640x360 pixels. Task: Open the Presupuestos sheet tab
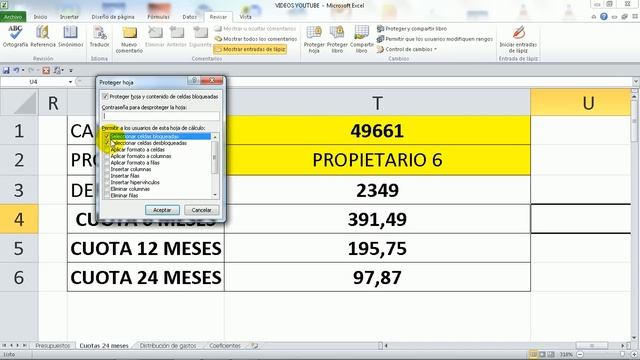(x=53, y=346)
